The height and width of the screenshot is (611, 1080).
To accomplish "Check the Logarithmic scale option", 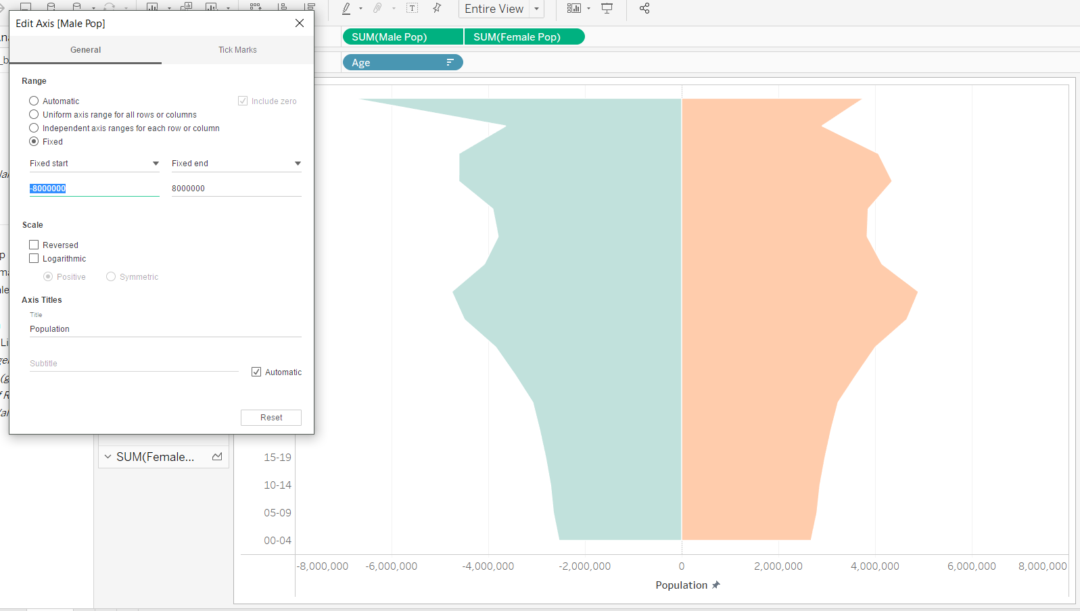I will pyautogui.click(x=34, y=258).
